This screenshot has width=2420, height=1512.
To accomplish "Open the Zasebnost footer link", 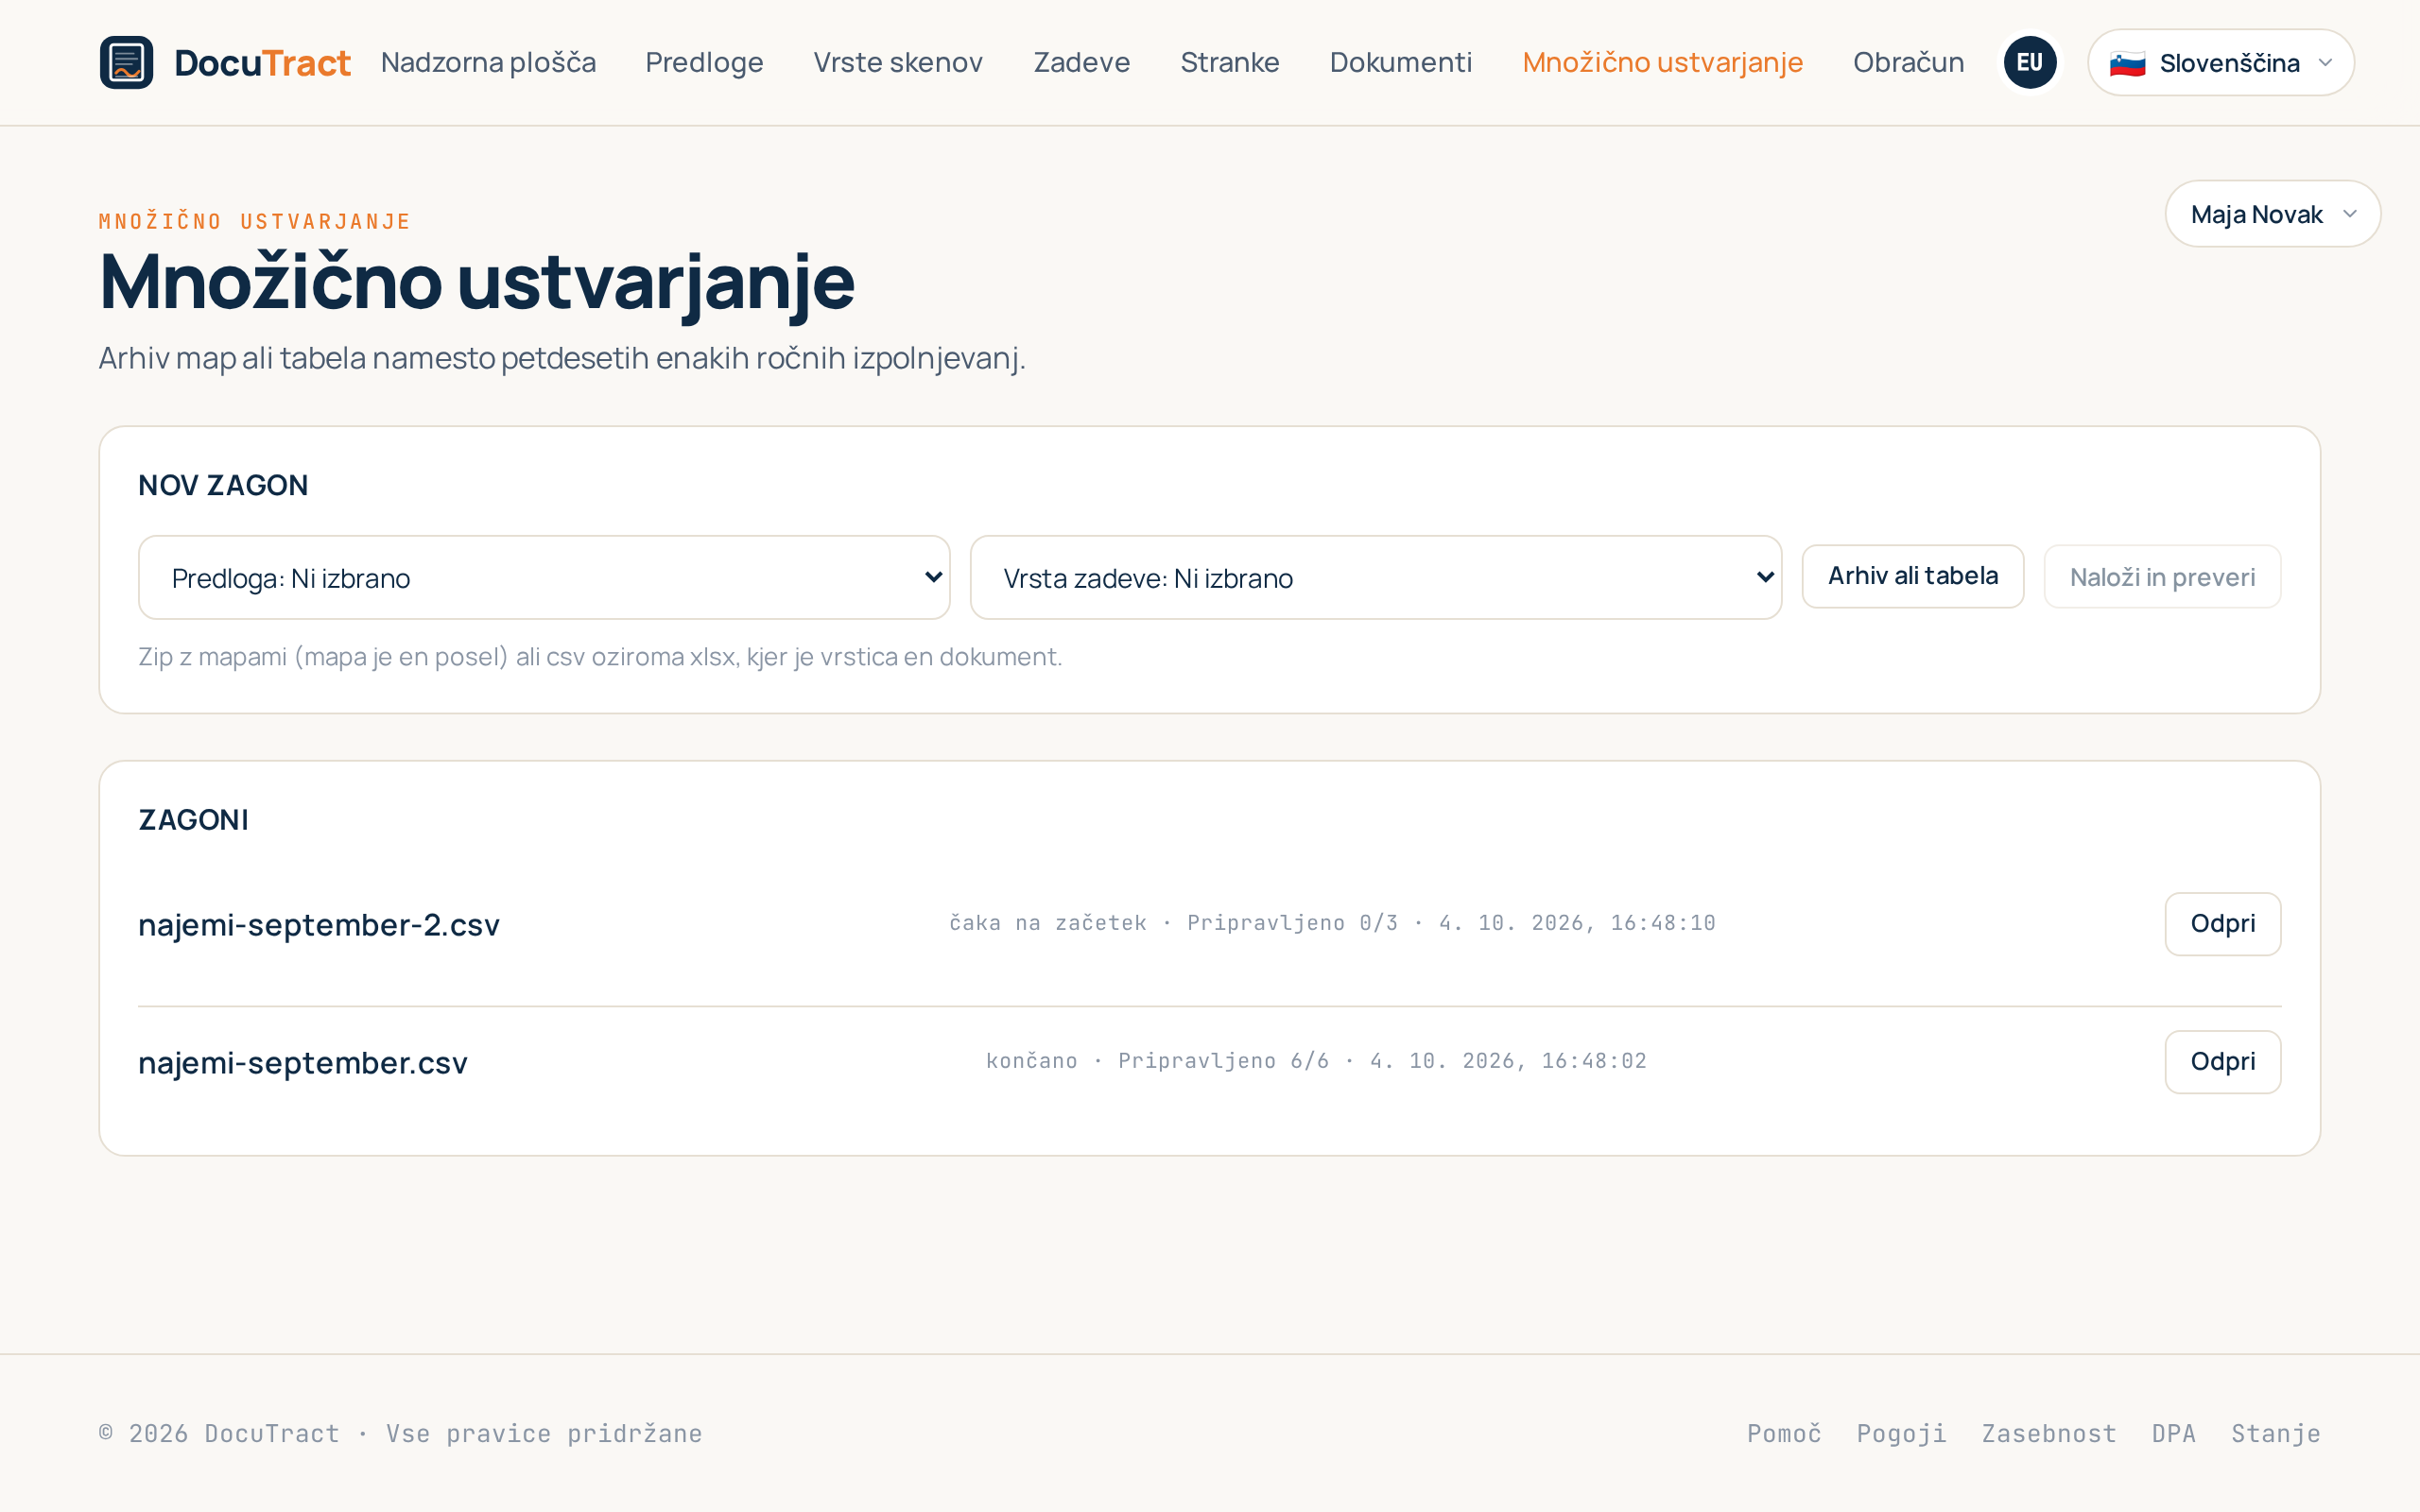I will coord(2049,1433).
